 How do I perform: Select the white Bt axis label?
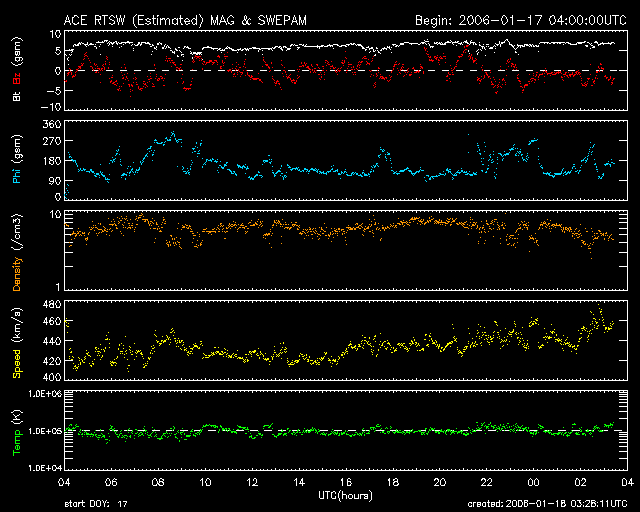(17, 96)
